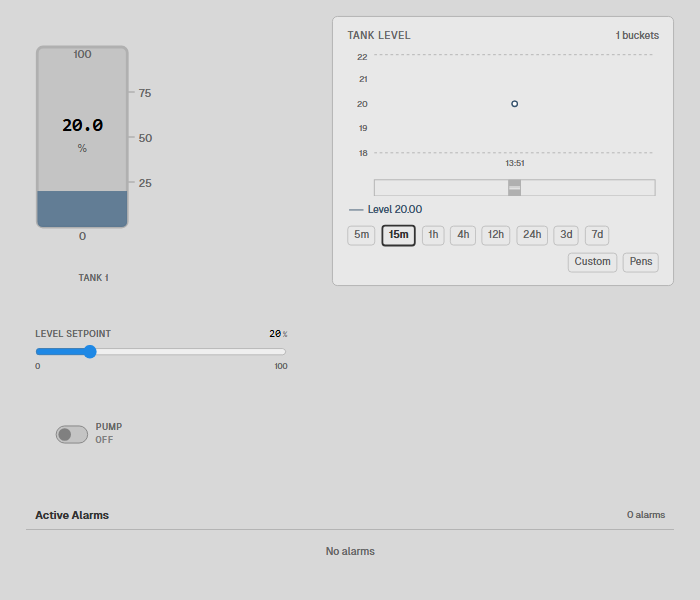Screen dimensions: 700x600
Task: Click the chart range scrubber handle
Action: pyautogui.click(x=514, y=188)
